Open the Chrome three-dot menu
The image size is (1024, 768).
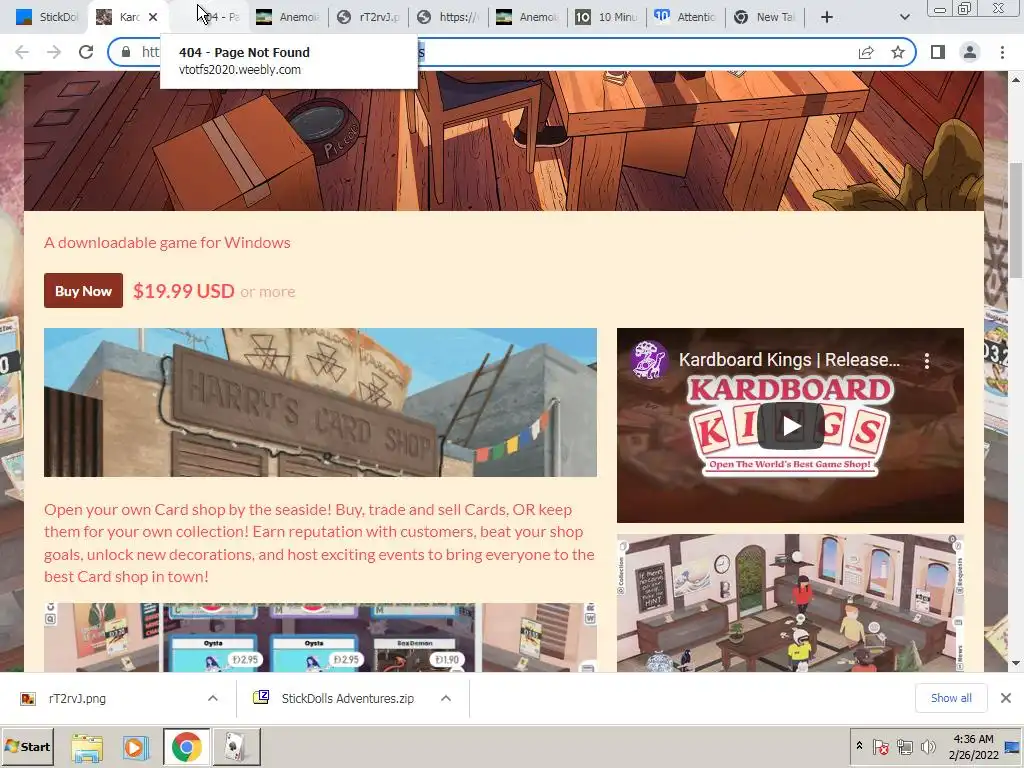(1002, 52)
